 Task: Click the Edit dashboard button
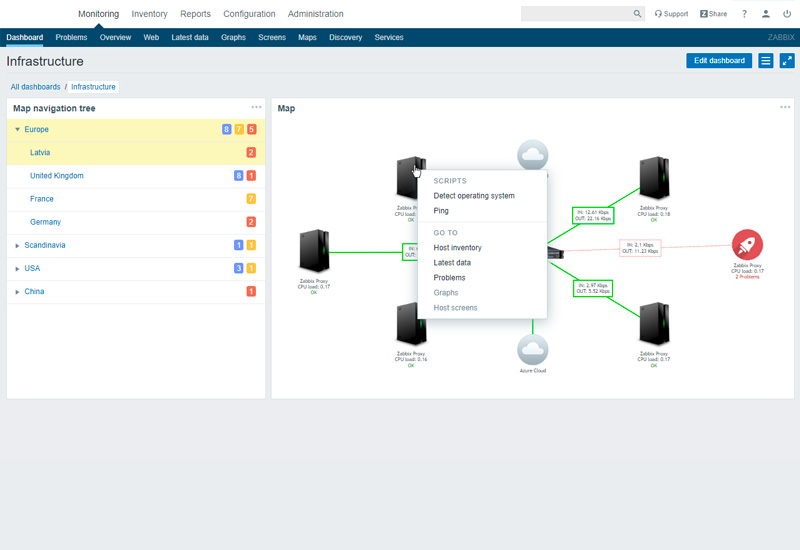click(719, 61)
